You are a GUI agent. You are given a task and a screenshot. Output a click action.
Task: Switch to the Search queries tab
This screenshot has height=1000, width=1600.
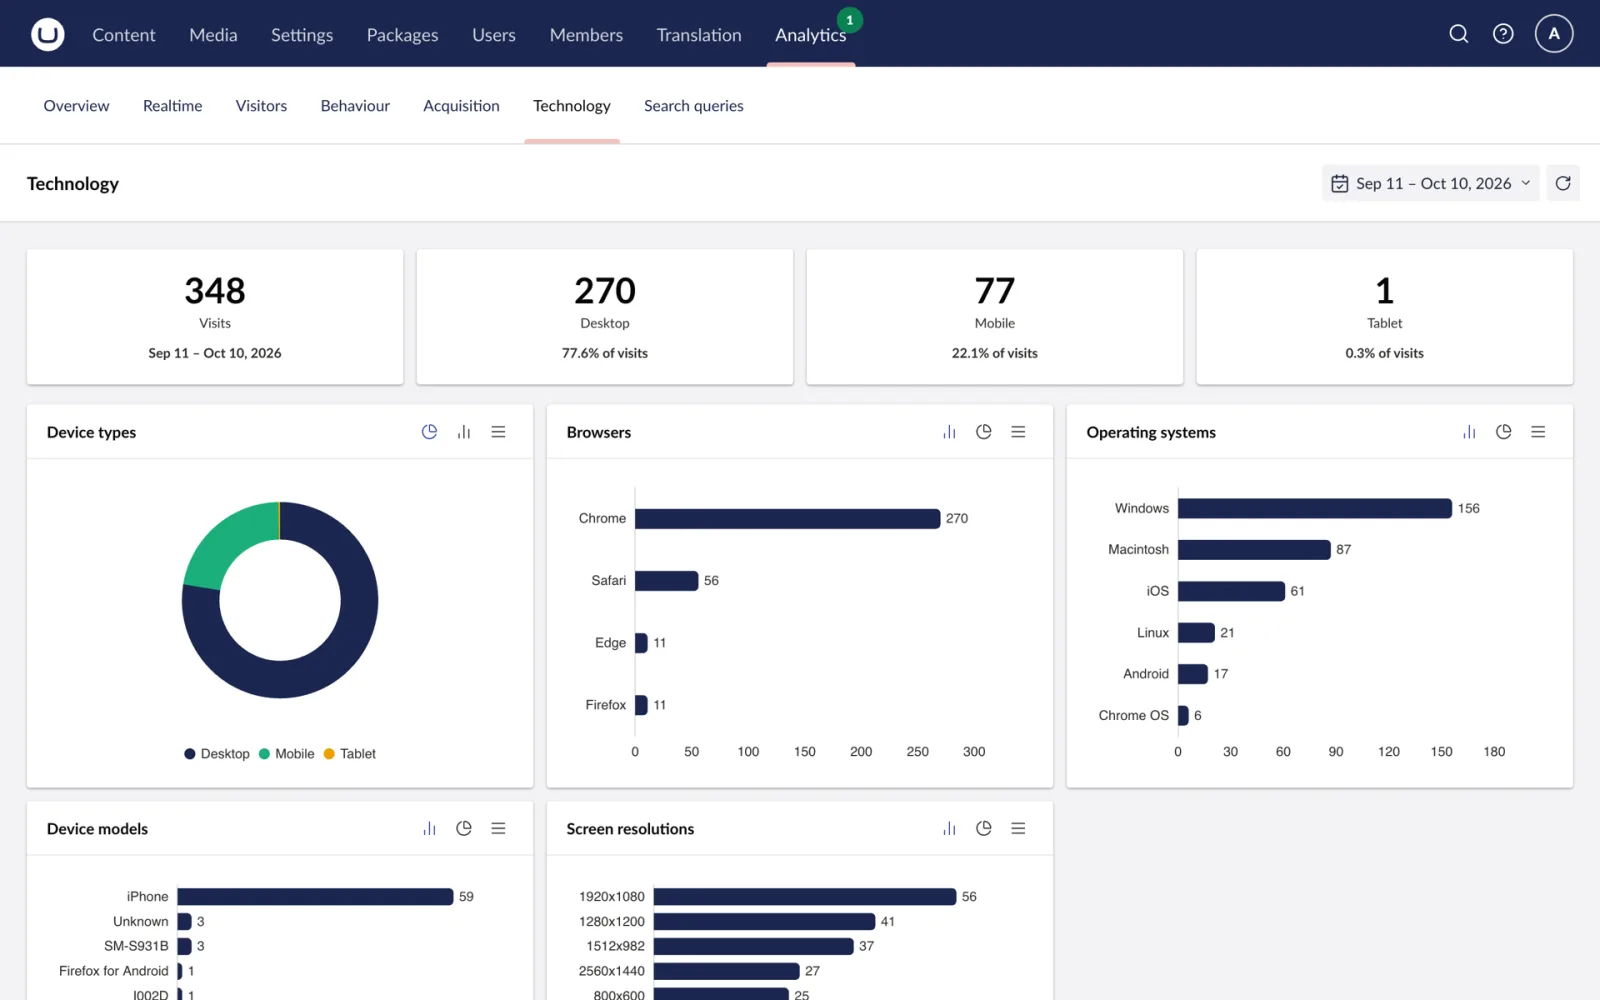coord(694,106)
